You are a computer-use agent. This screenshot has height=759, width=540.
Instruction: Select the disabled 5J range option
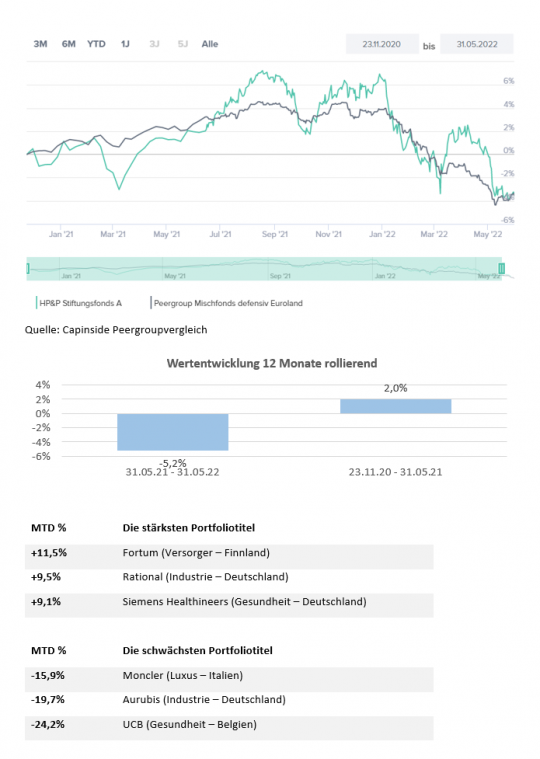click(x=182, y=44)
